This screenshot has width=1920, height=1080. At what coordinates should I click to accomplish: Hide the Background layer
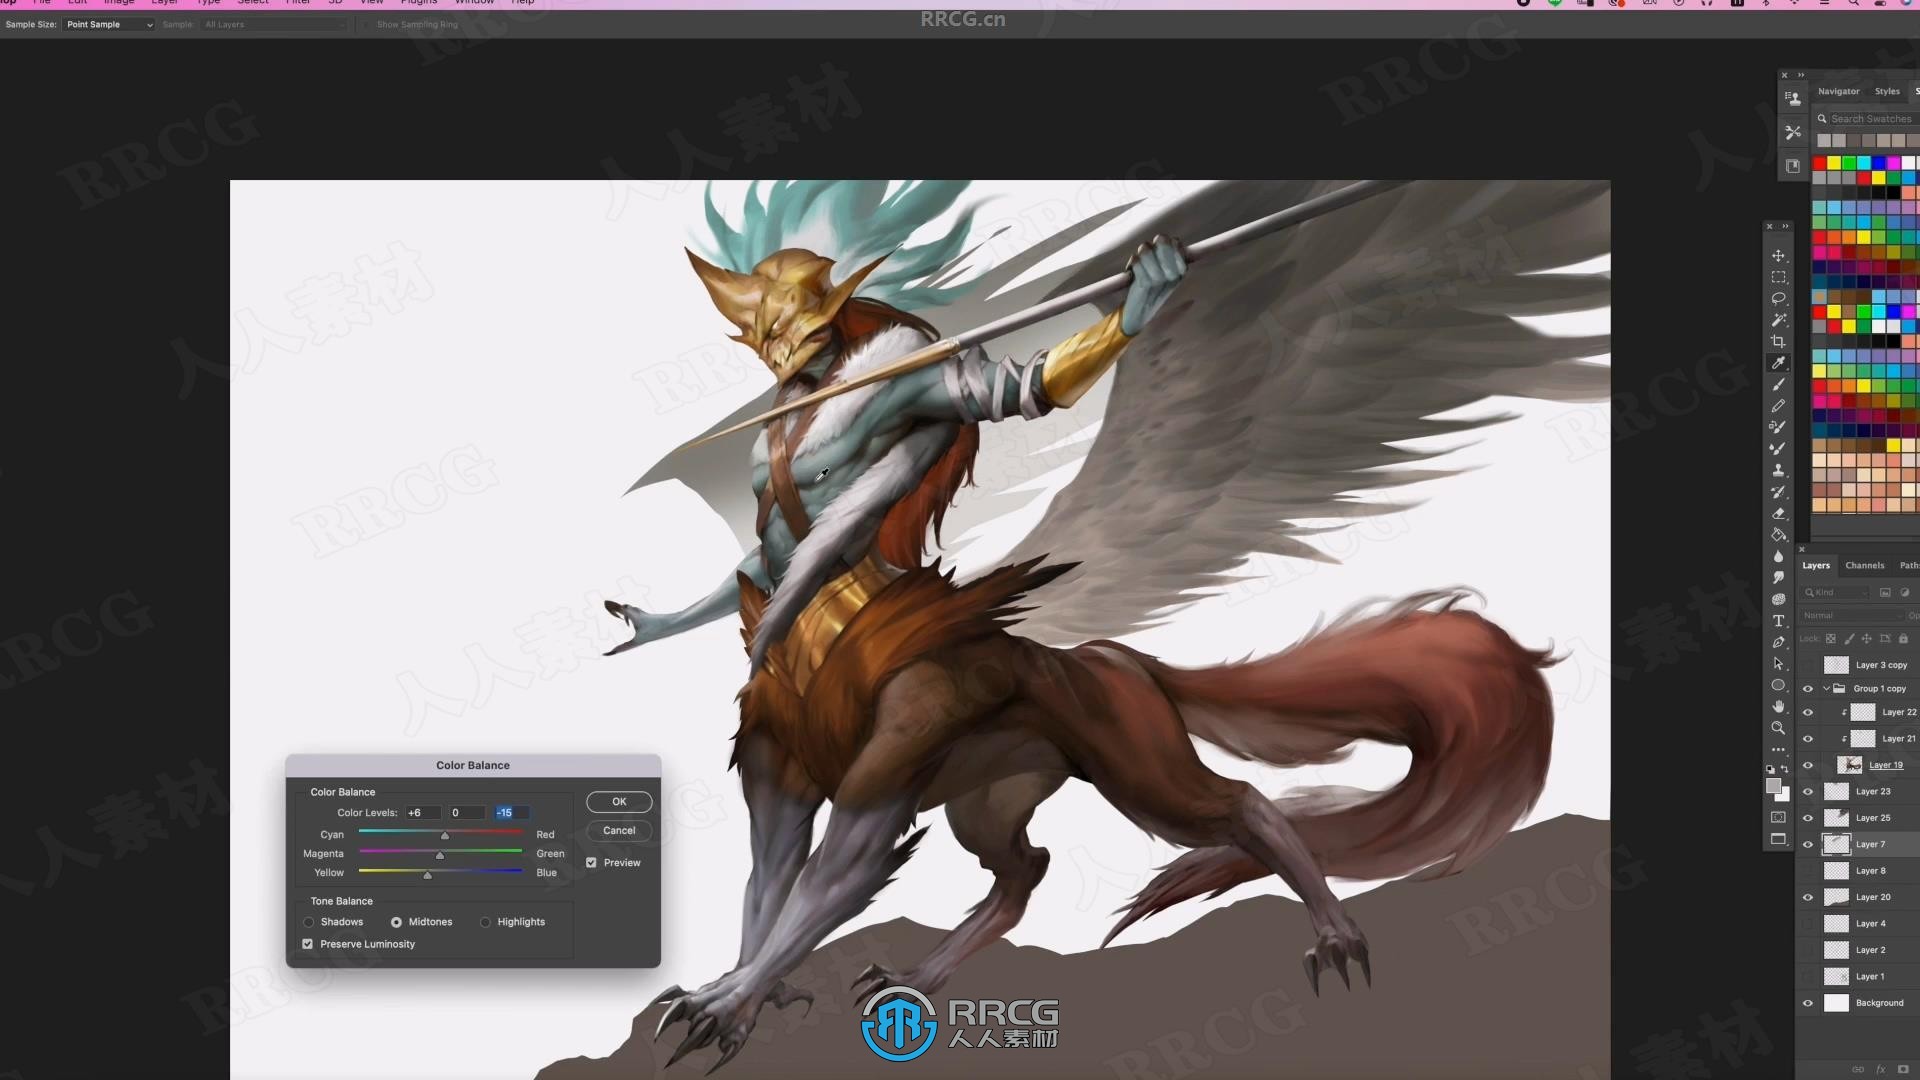1808,1003
